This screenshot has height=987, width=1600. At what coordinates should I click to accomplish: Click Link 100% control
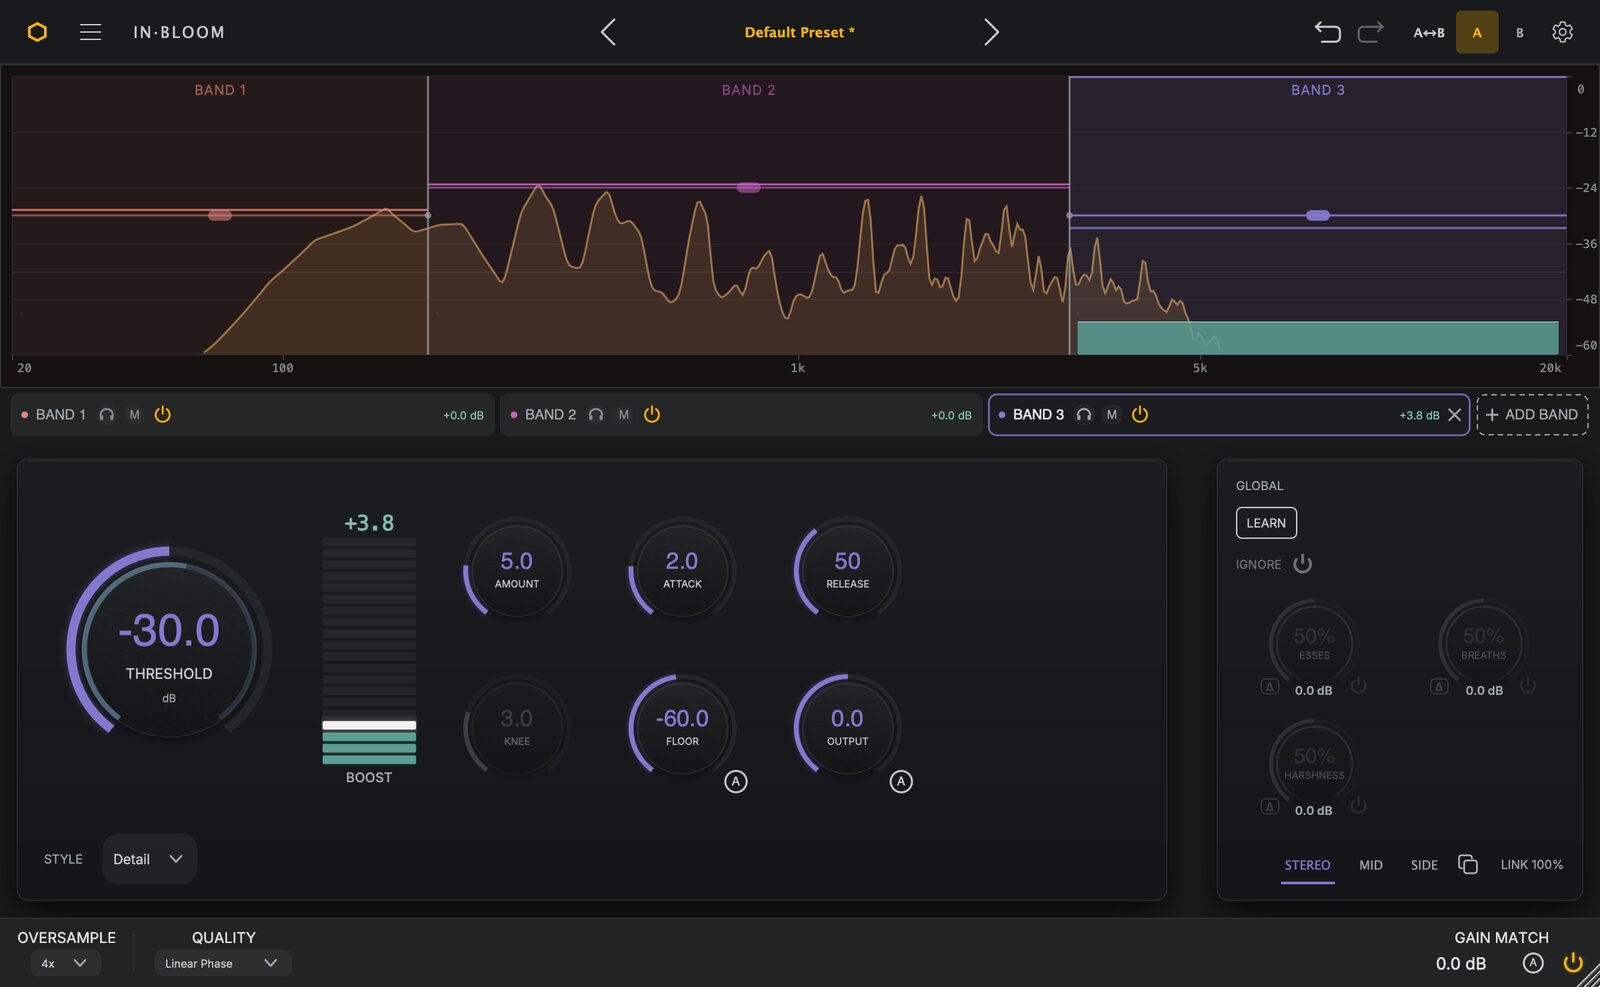[x=1531, y=865]
